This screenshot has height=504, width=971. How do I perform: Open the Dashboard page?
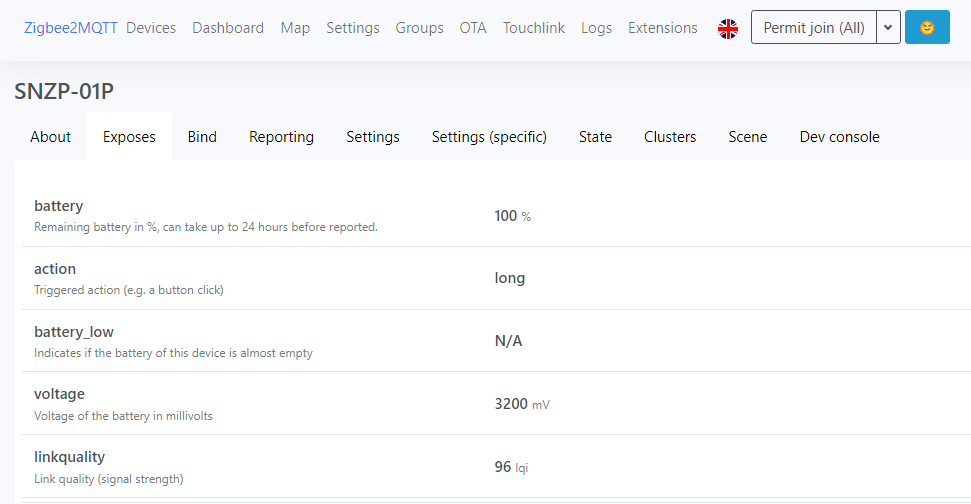(x=228, y=28)
